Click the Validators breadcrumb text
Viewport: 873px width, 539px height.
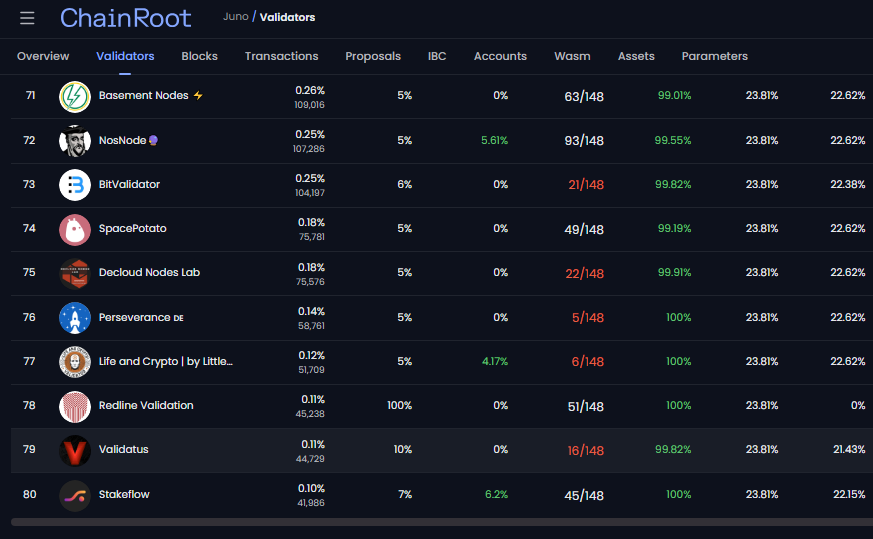tap(287, 17)
